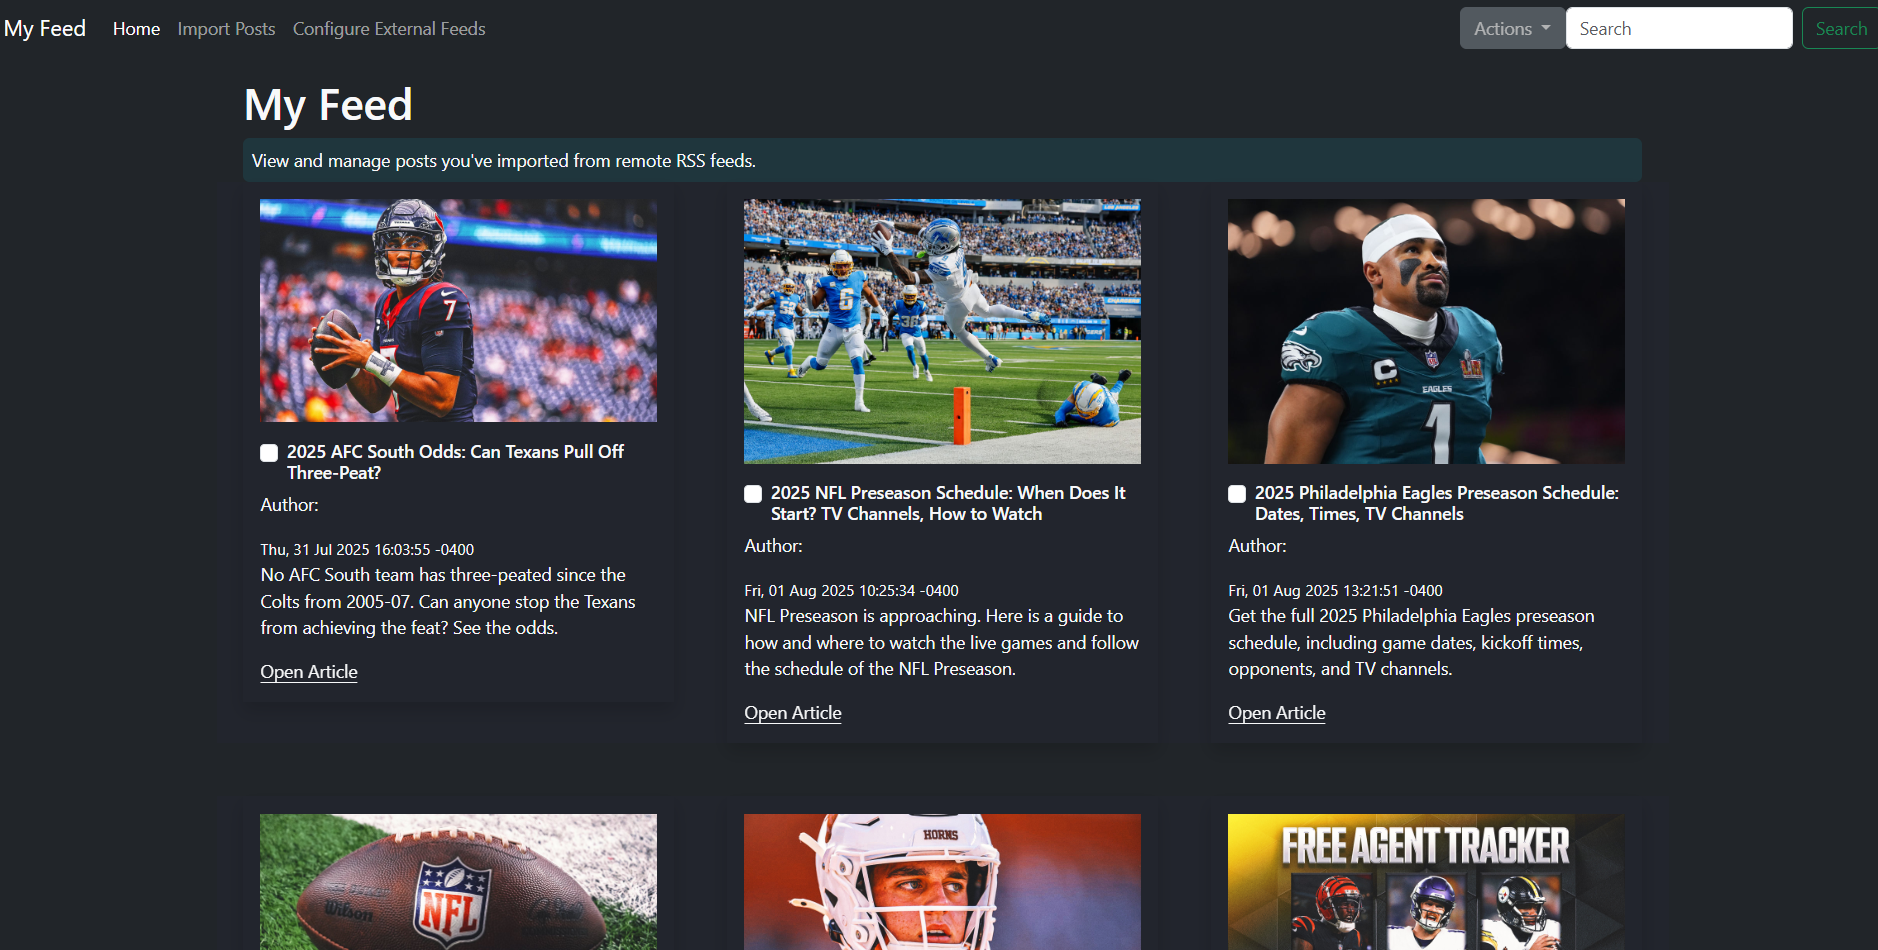Click the Longhorns helmet player thumbnail
The width and height of the screenshot is (1878, 950).
[942, 882]
